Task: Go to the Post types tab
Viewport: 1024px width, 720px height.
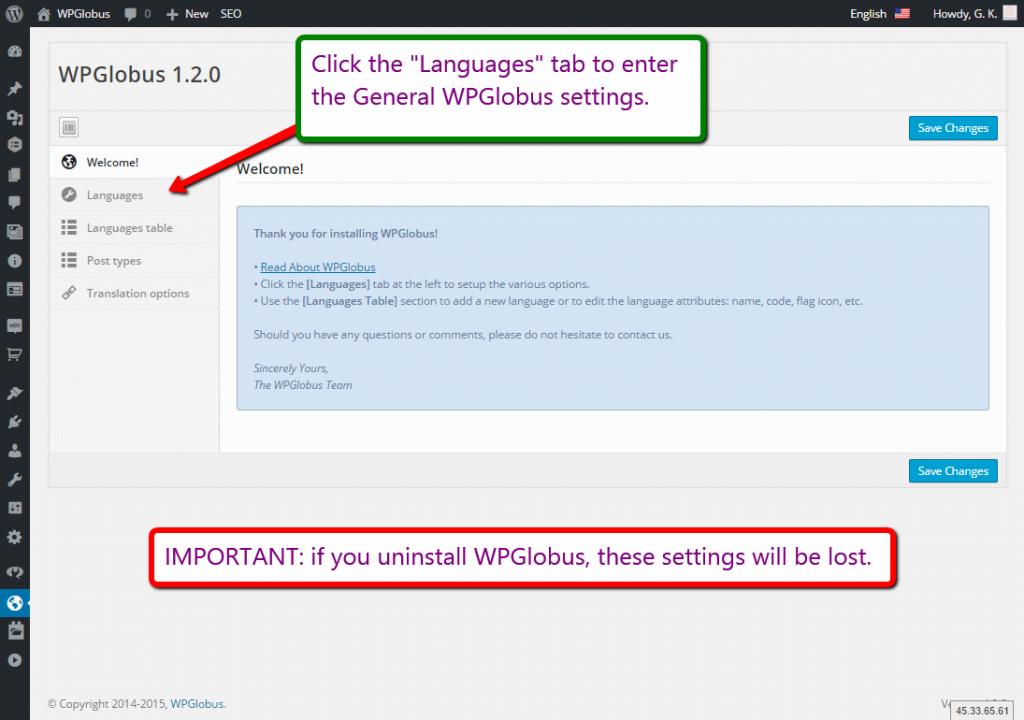Action: (x=113, y=261)
